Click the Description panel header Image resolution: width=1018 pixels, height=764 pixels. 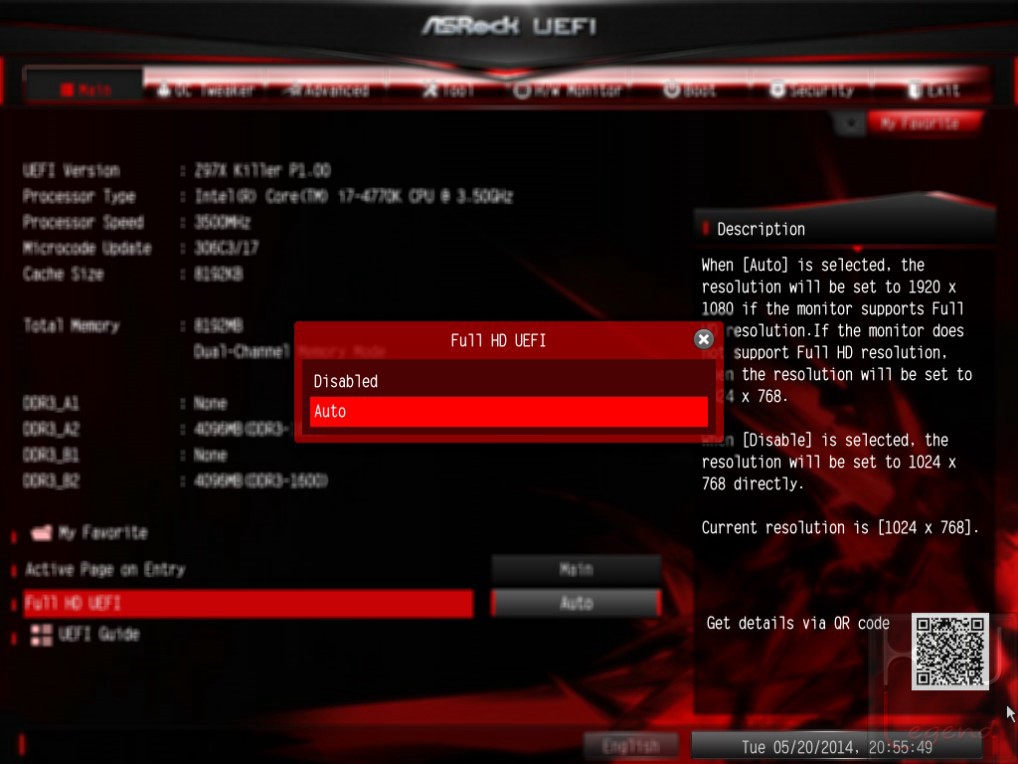tap(843, 228)
